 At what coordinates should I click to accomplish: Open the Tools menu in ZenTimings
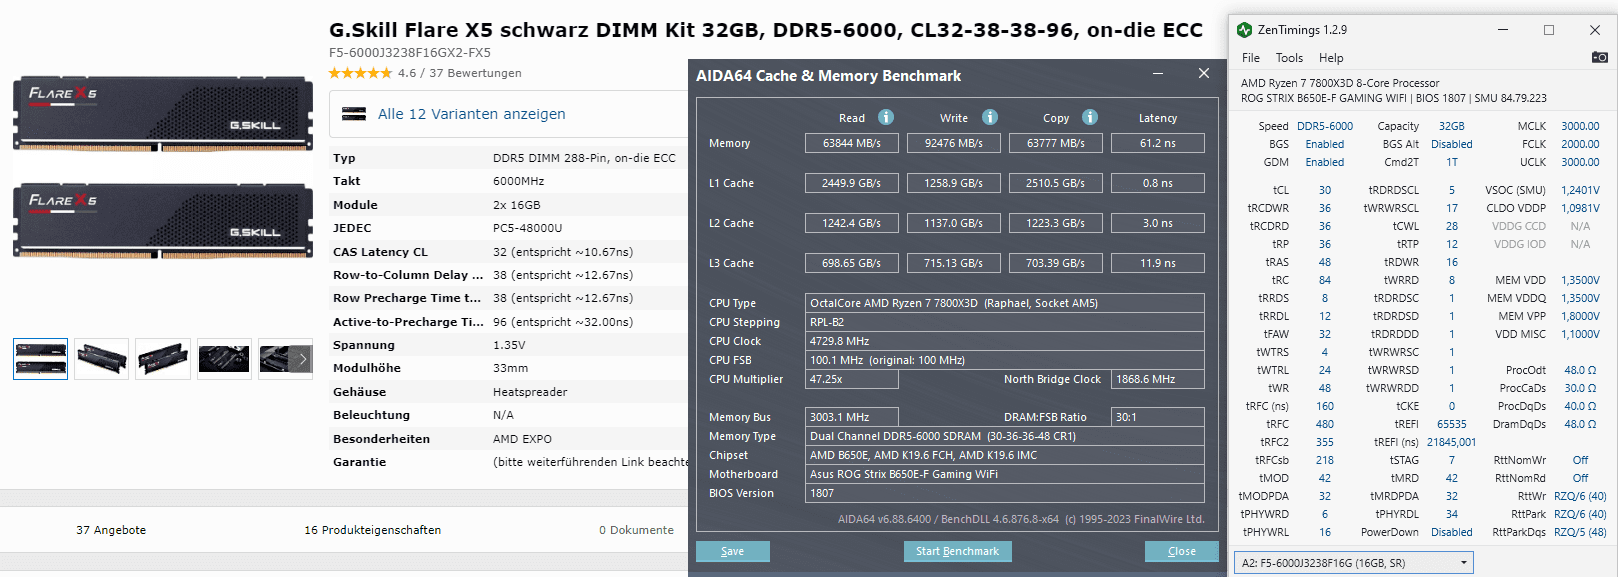1289,58
